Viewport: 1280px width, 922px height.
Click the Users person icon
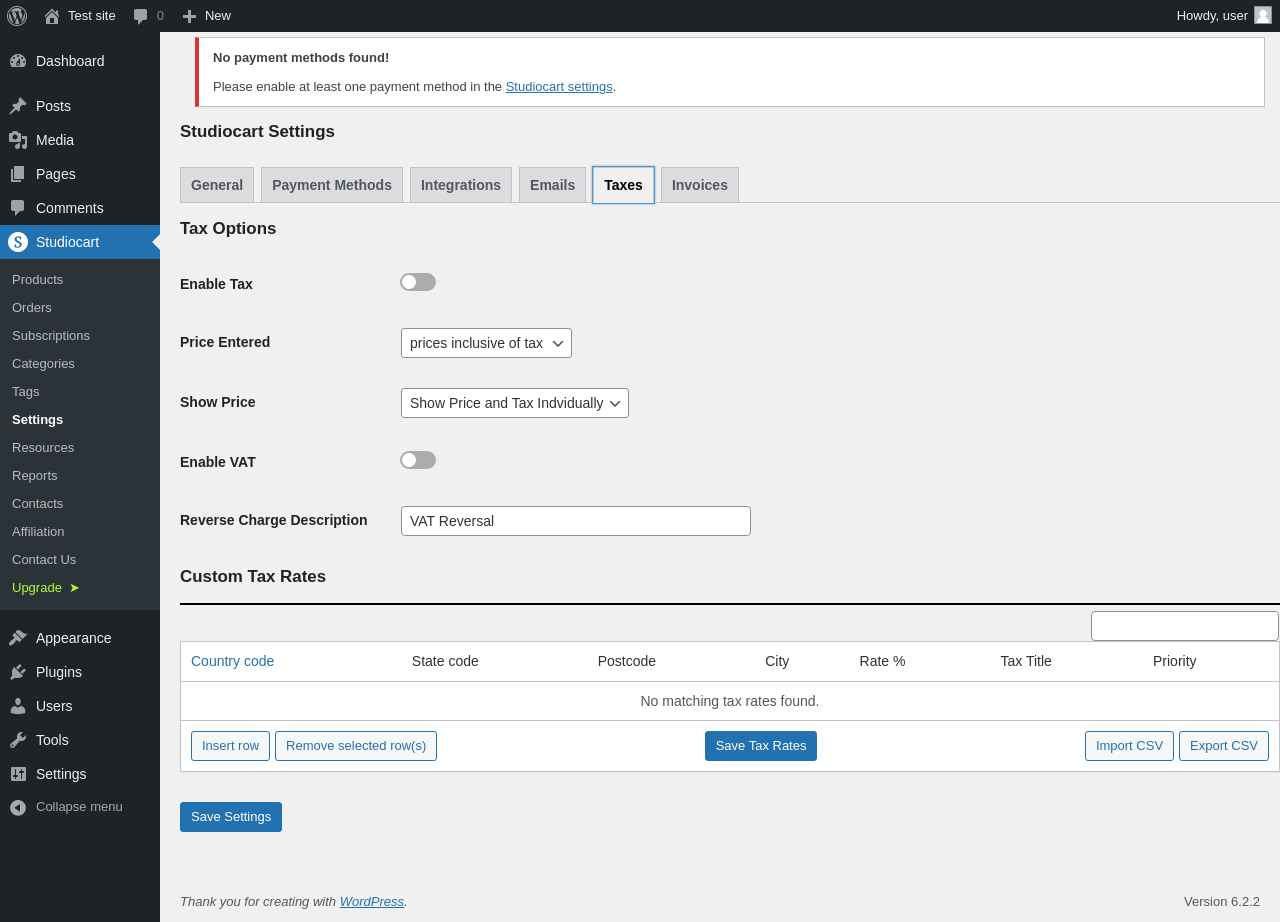(18, 706)
